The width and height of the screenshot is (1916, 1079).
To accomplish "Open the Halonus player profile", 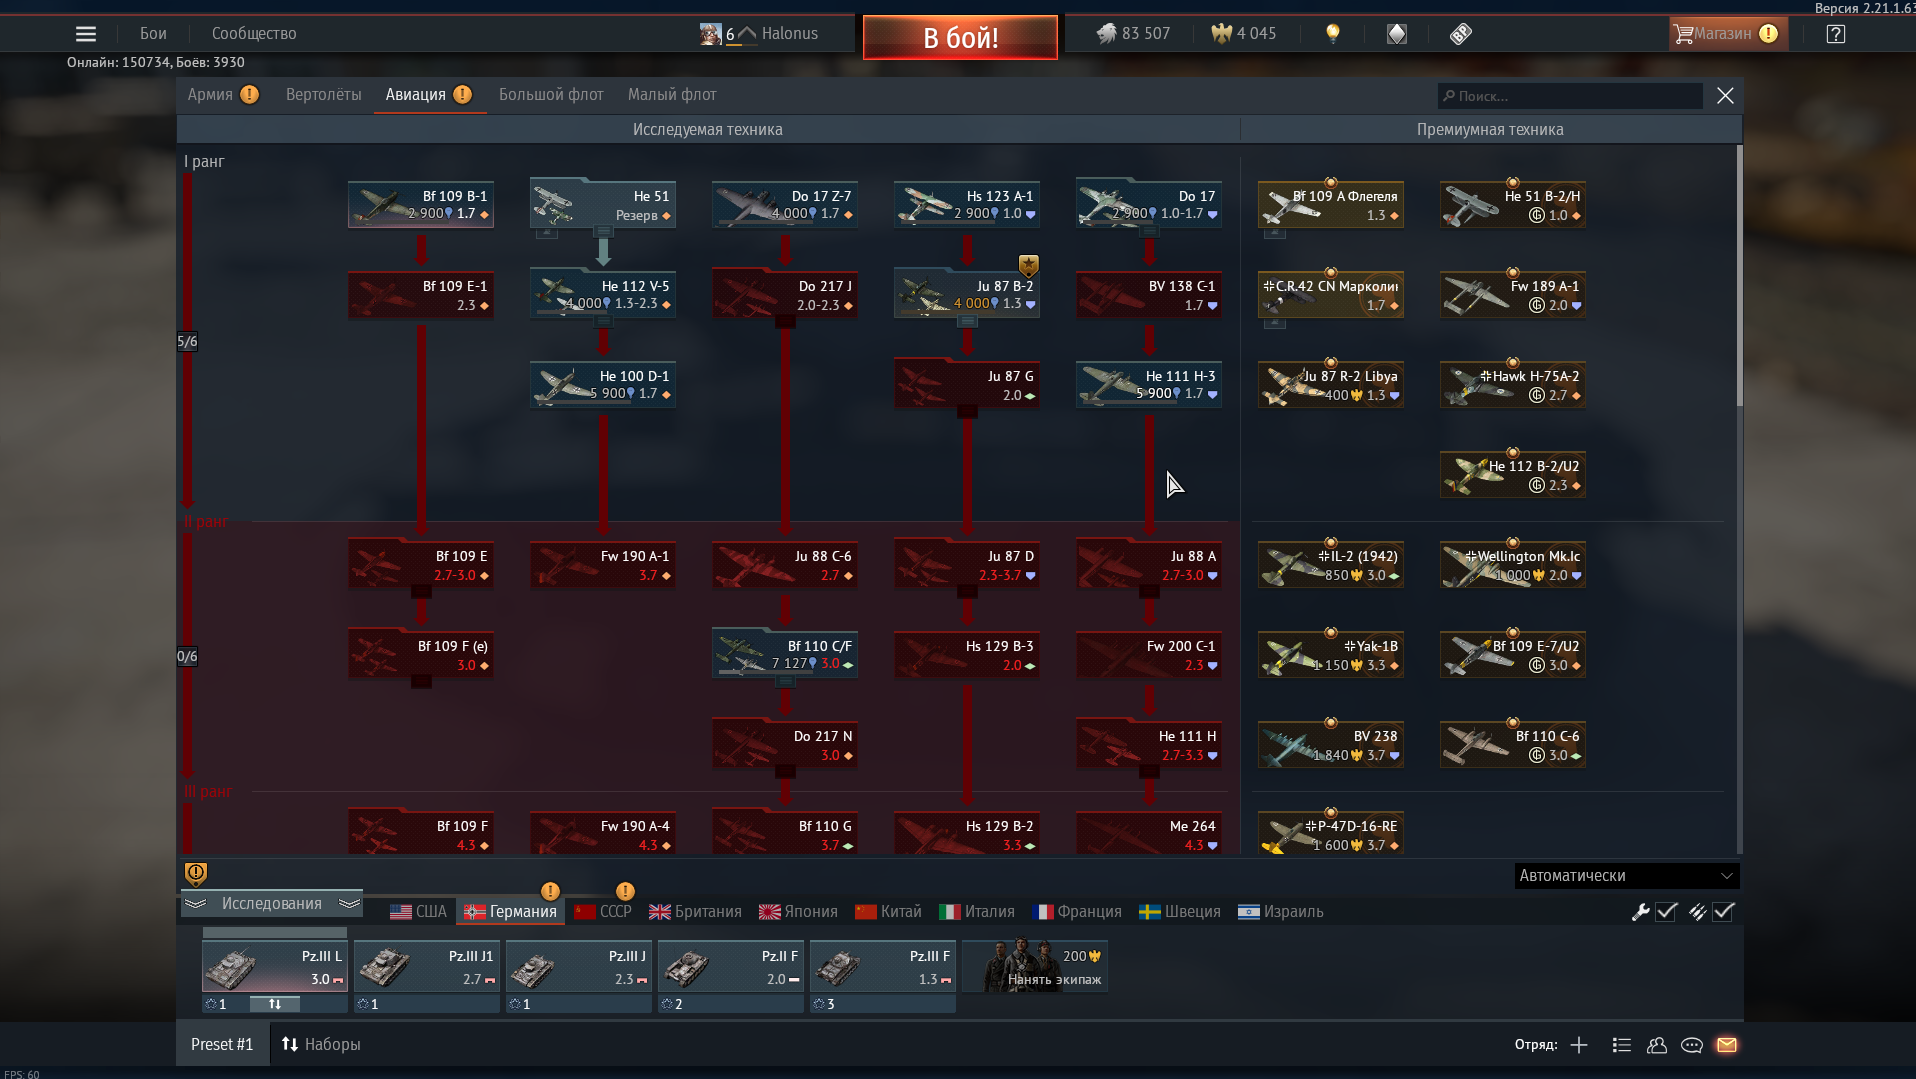I will (x=790, y=34).
